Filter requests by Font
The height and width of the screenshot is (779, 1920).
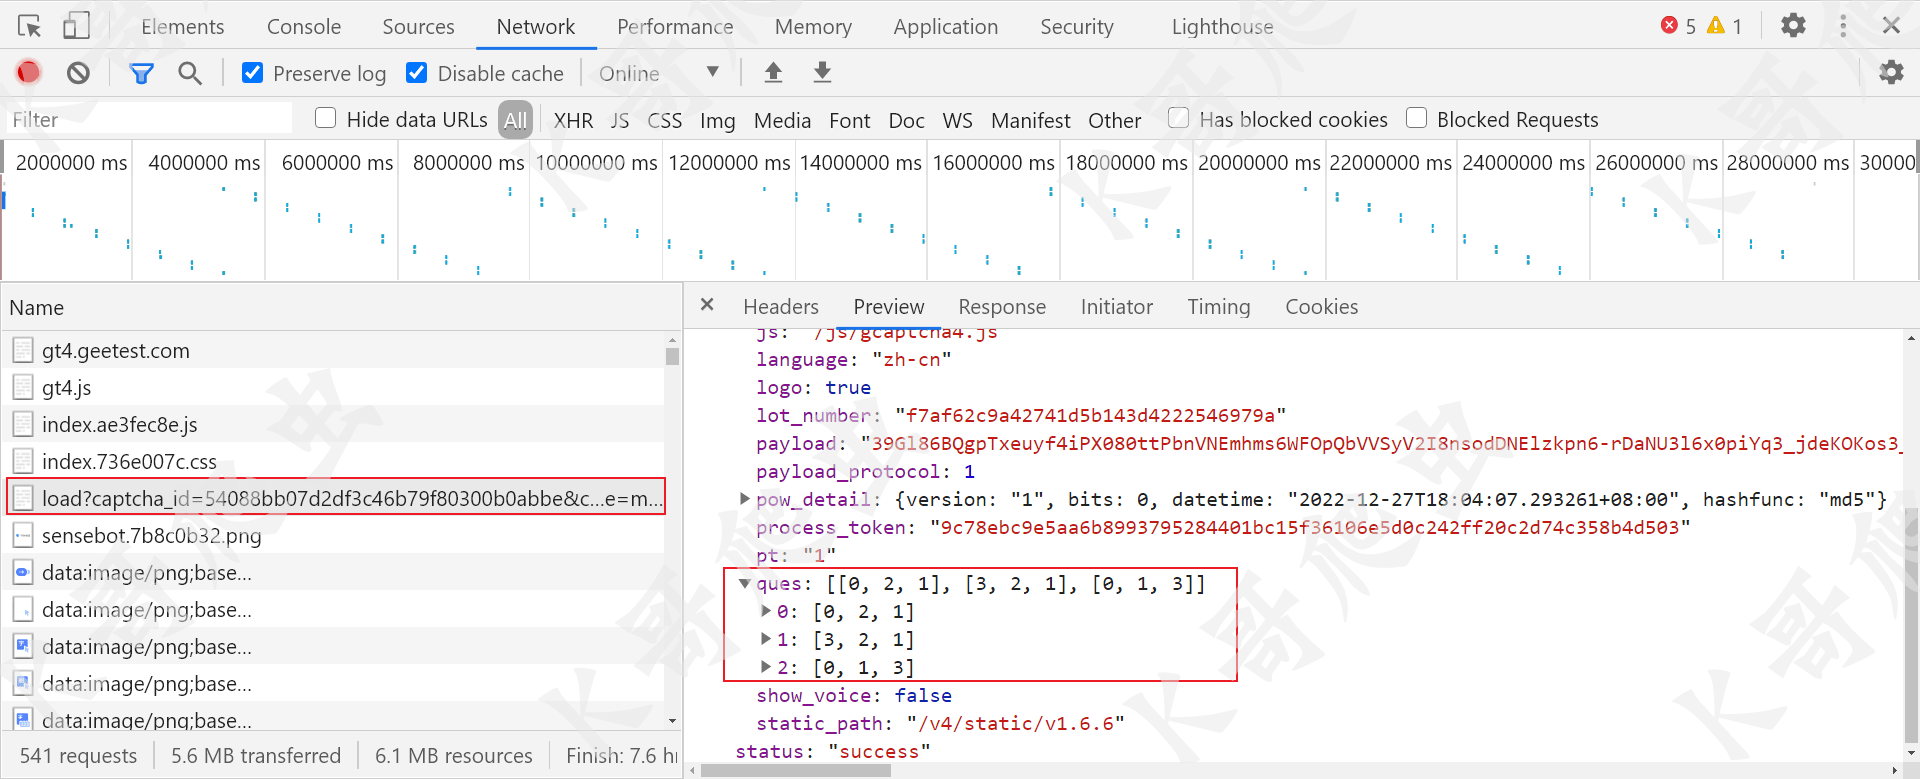pyautogui.click(x=850, y=120)
